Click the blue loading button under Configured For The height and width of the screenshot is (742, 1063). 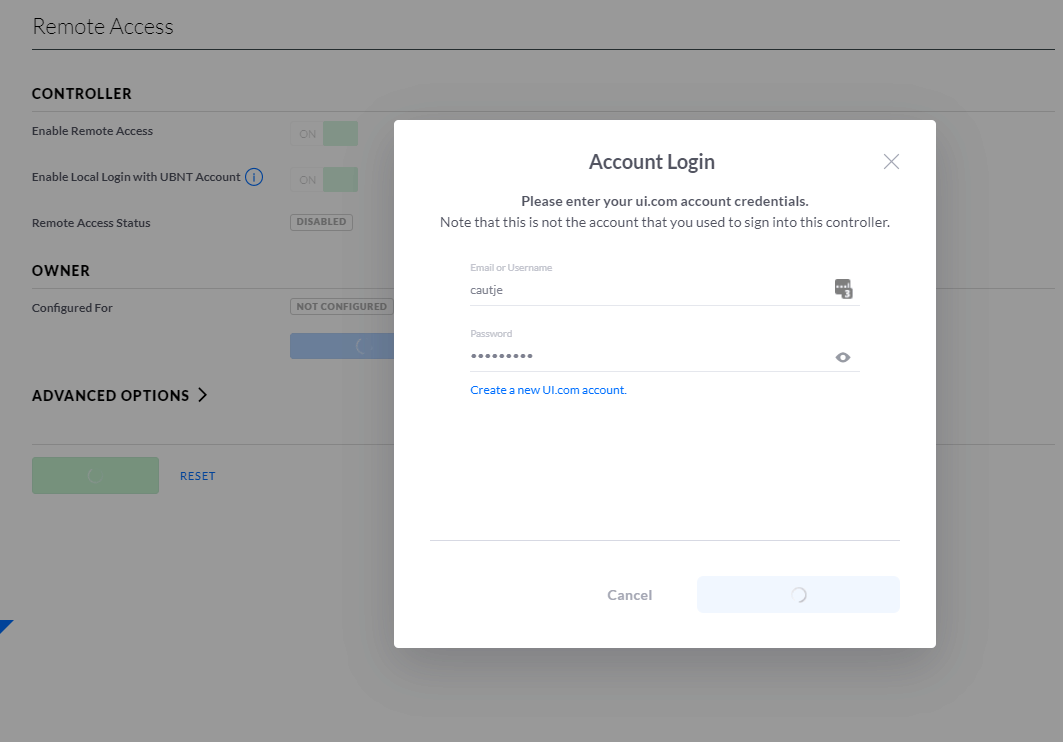click(x=342, y=346)
